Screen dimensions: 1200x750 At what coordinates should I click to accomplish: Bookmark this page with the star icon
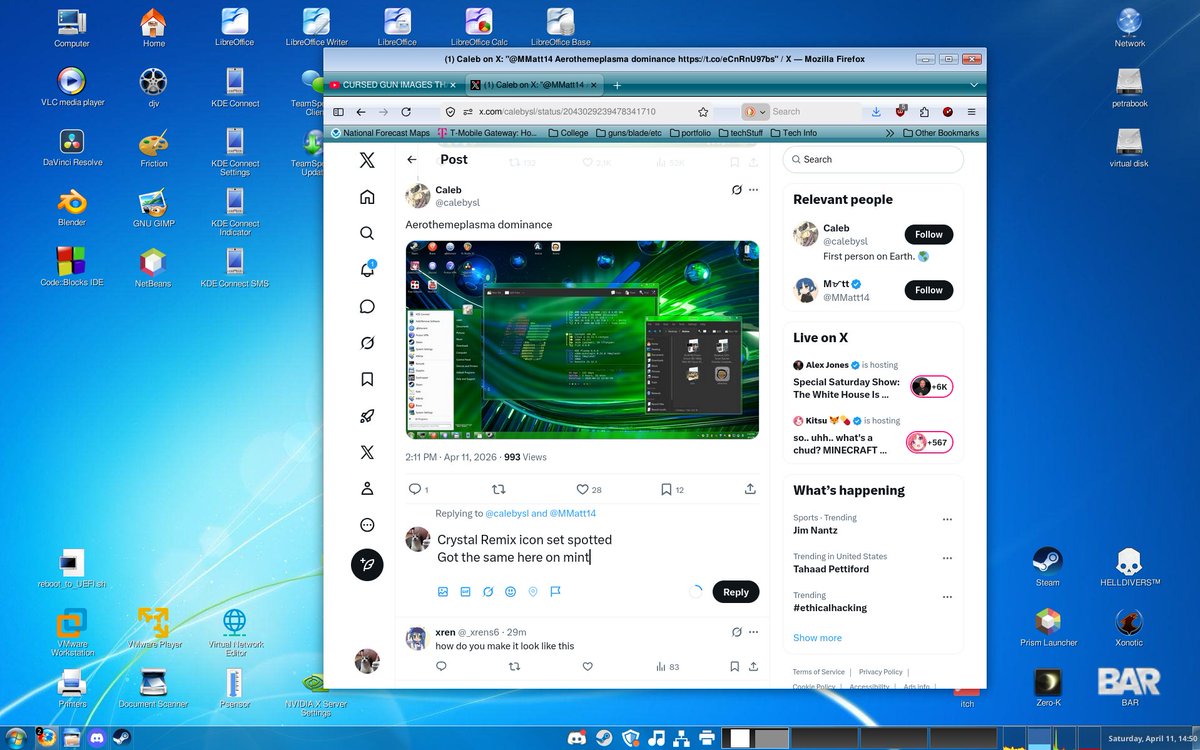[x=703, y=112]
